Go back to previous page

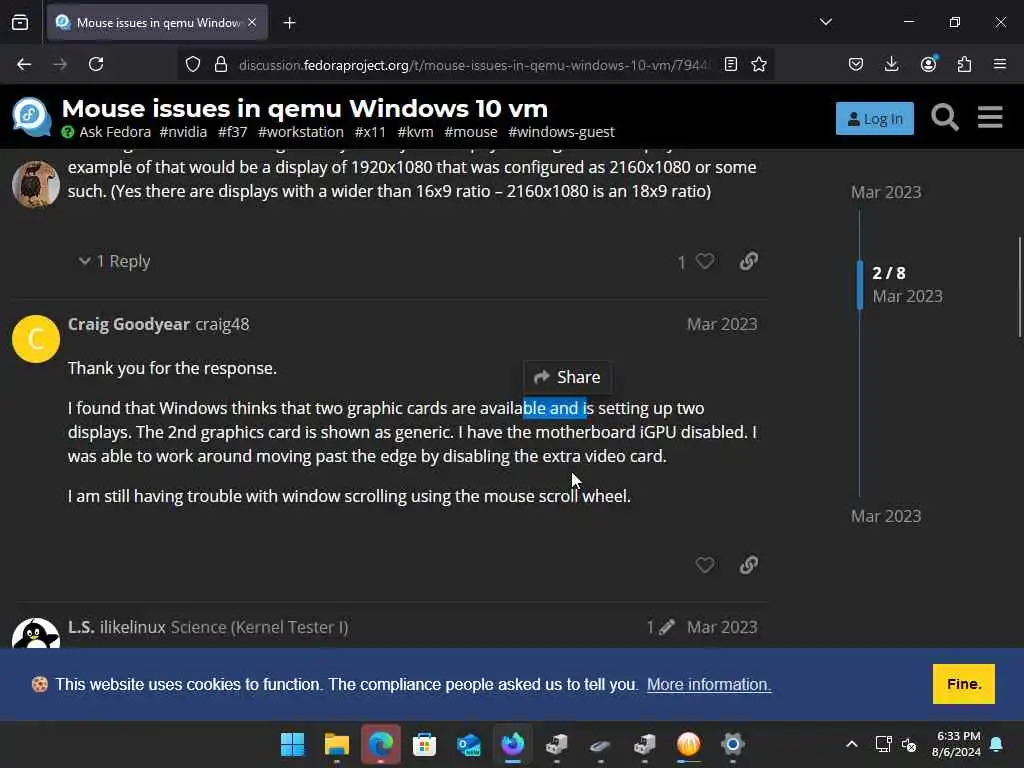tap(24, 64)
